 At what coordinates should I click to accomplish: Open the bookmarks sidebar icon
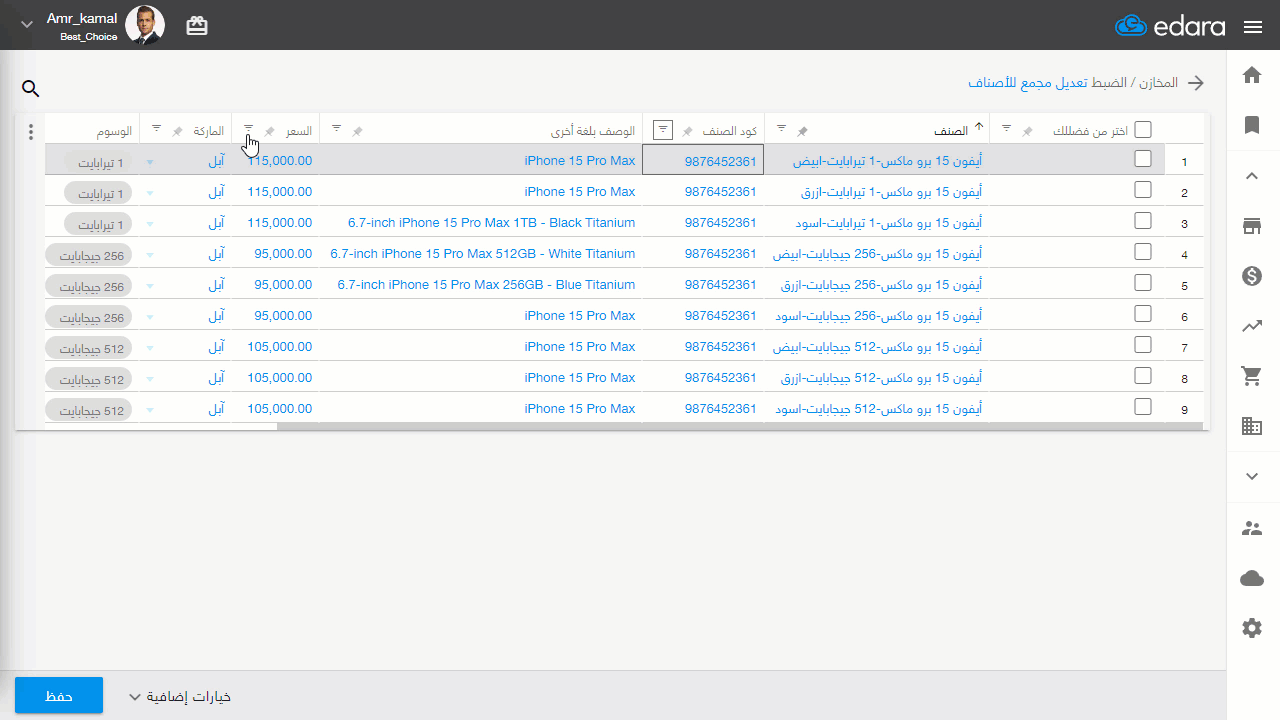[x=1251, y=125]
